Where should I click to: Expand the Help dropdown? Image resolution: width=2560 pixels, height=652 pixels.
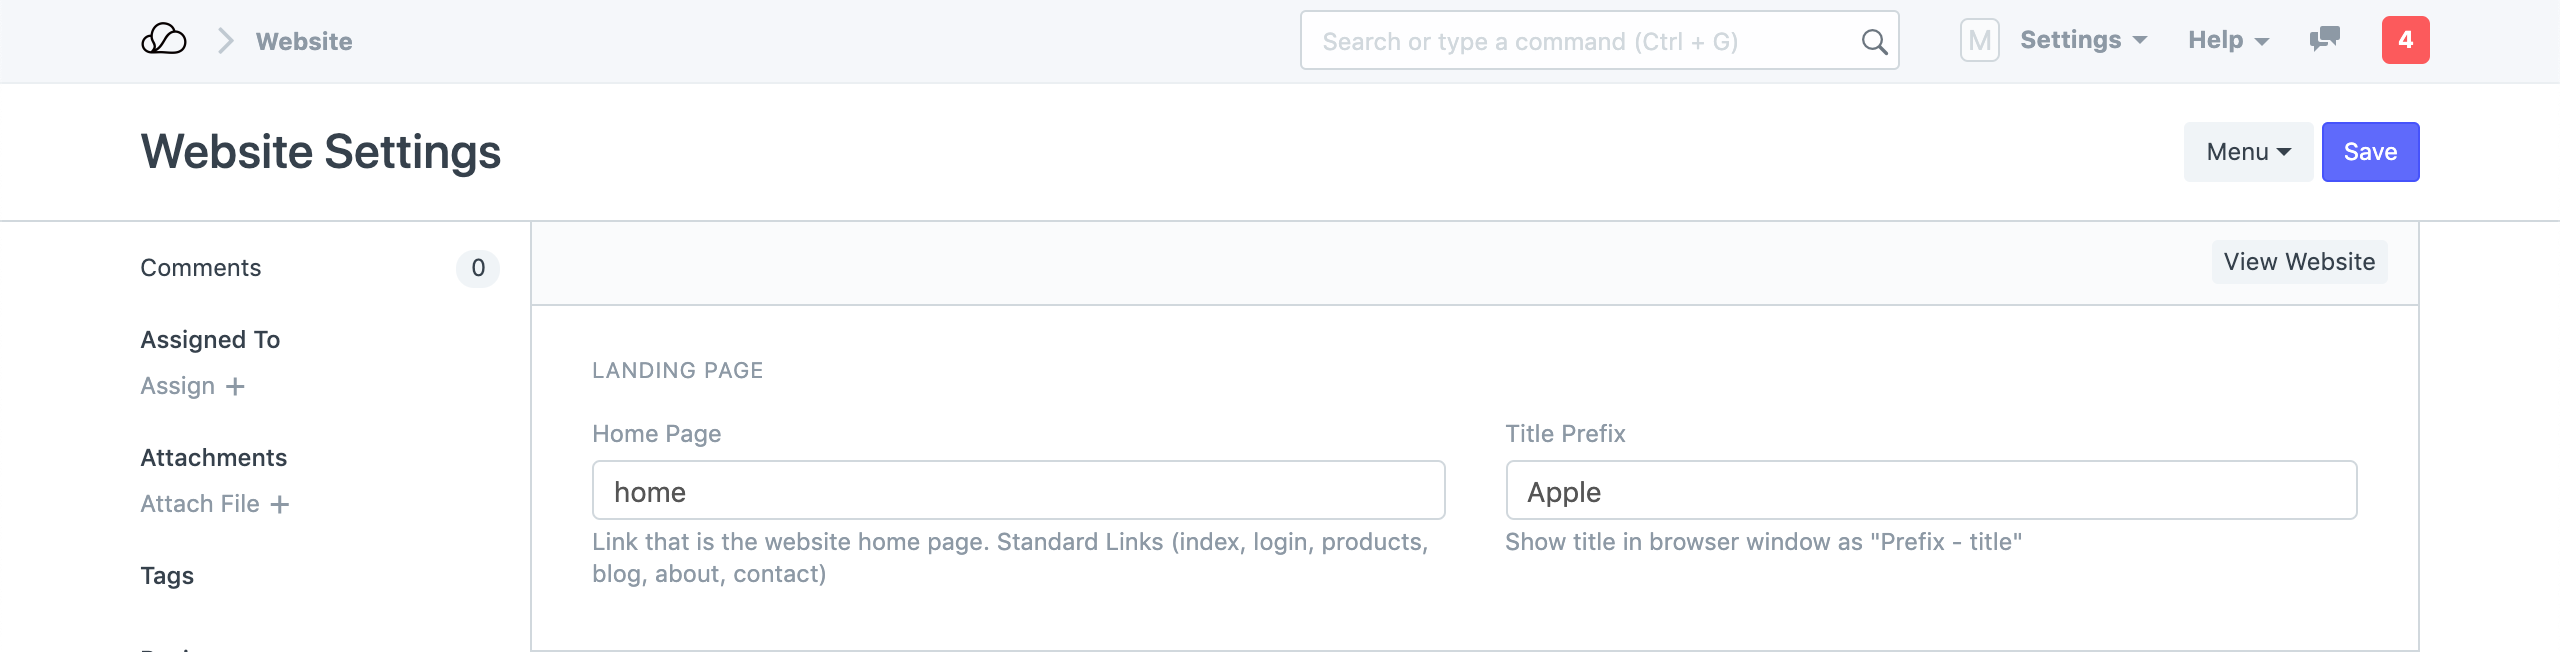[x=2228, y=40]
